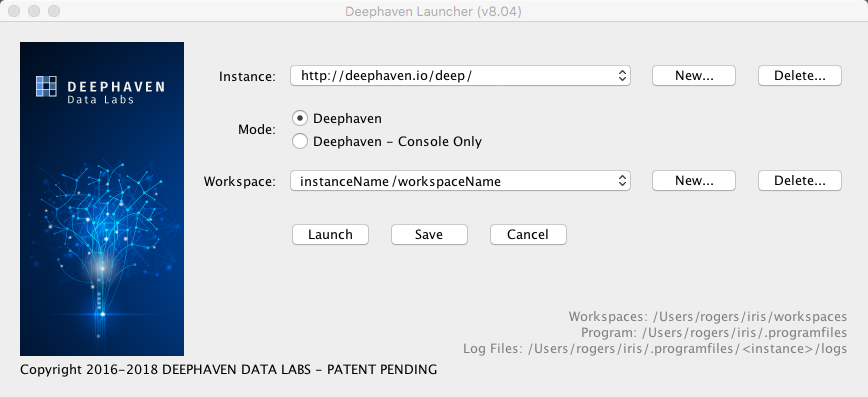868x397 pixels.
Task: Click the Workspaces path text
Action: (x=707, y=317)
